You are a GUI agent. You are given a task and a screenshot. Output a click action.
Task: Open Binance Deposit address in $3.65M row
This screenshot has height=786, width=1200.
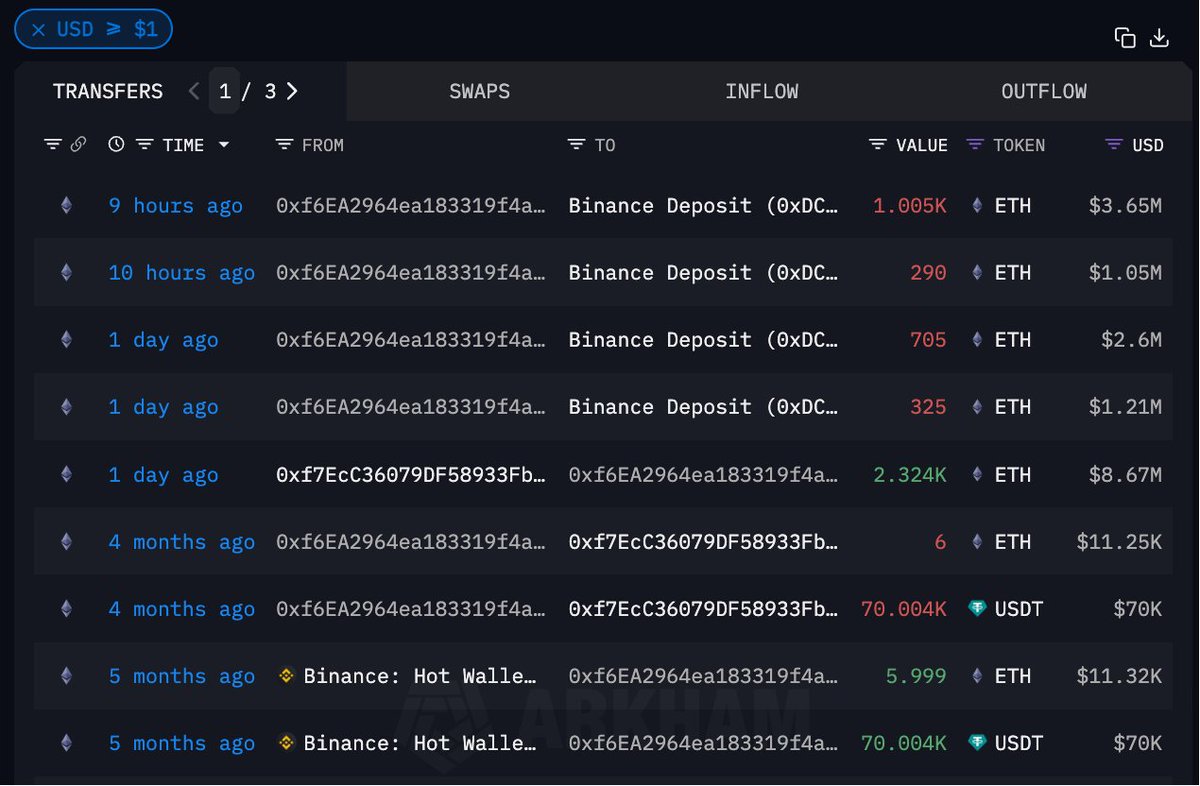click(x=704, y=206)
